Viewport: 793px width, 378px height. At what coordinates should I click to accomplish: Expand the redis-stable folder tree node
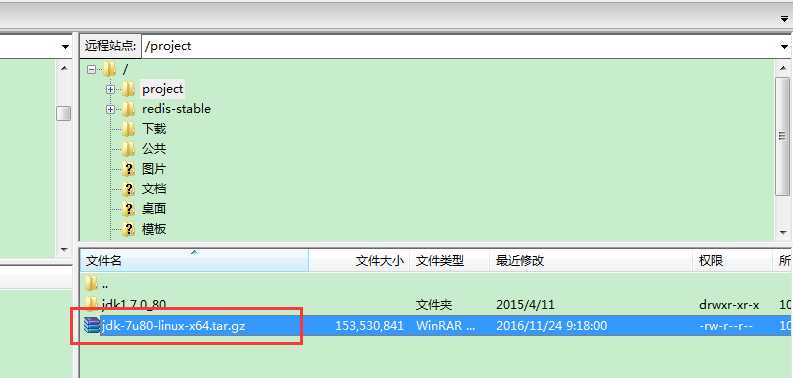[x=110, y=109]
